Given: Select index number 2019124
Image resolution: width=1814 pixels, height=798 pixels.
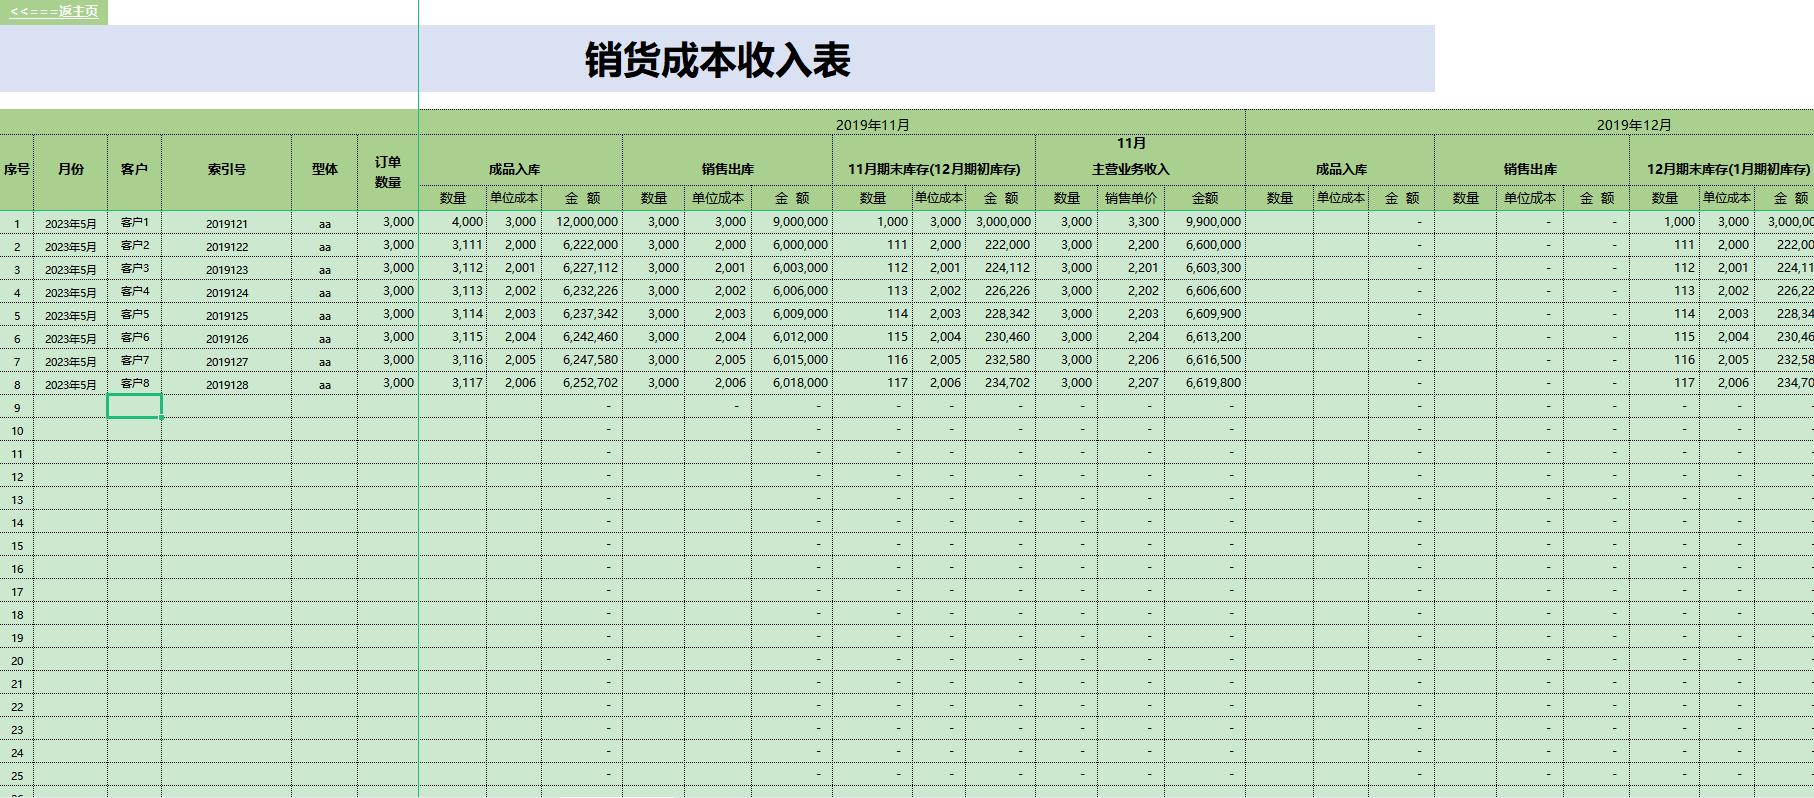Looking at the screenshot, I should click(x=227, y=293).
